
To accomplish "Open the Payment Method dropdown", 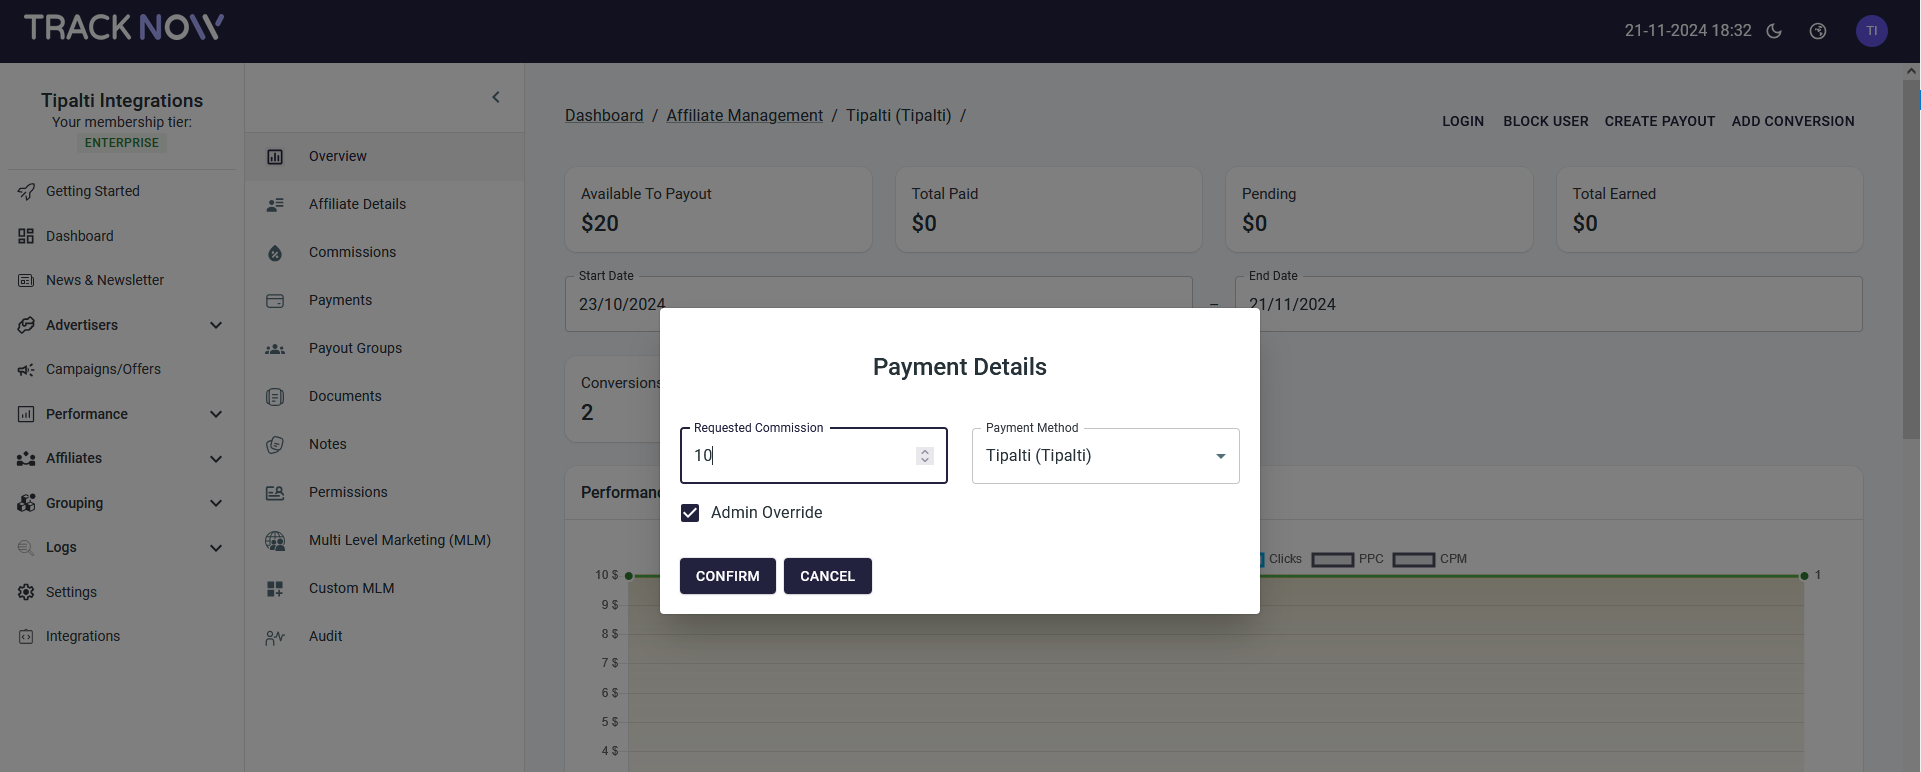I will [x=1105, y=456].
